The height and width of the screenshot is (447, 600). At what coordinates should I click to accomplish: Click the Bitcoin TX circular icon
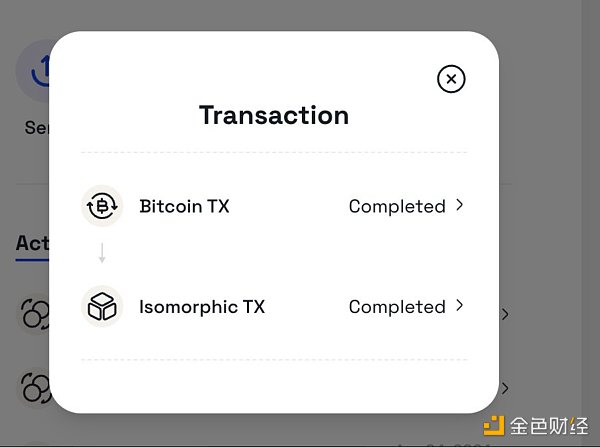[101, 206]
